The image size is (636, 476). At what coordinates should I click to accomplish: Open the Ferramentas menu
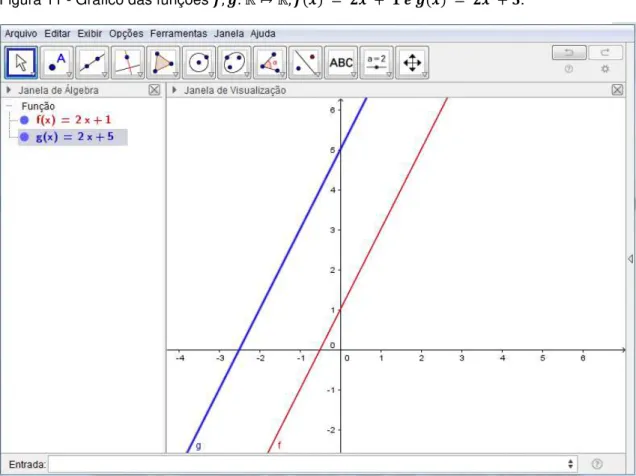(178, 34)
